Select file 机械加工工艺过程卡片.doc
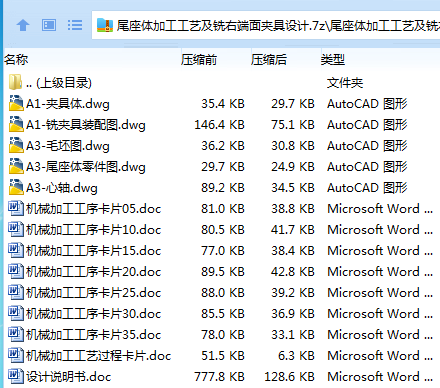This screenshot has width=440, height=388. pyautogui.click(x=98, y=356)
